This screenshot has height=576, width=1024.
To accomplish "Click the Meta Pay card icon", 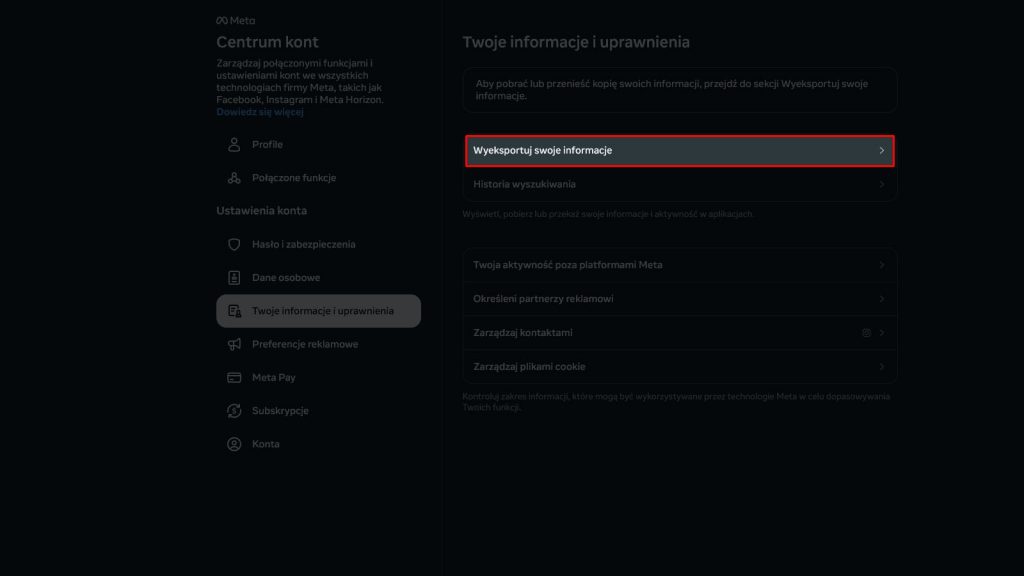I will (234, 378).
